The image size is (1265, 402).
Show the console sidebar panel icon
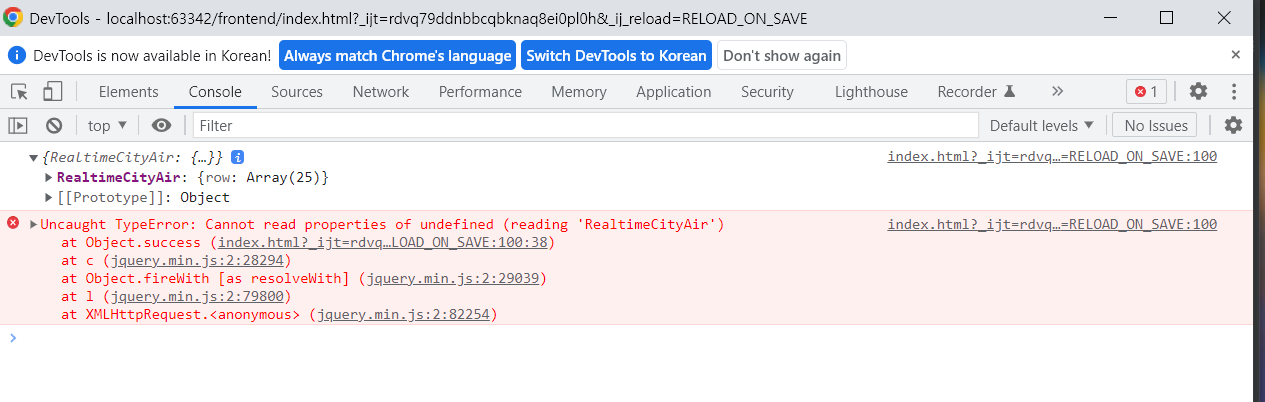[18, 125]
